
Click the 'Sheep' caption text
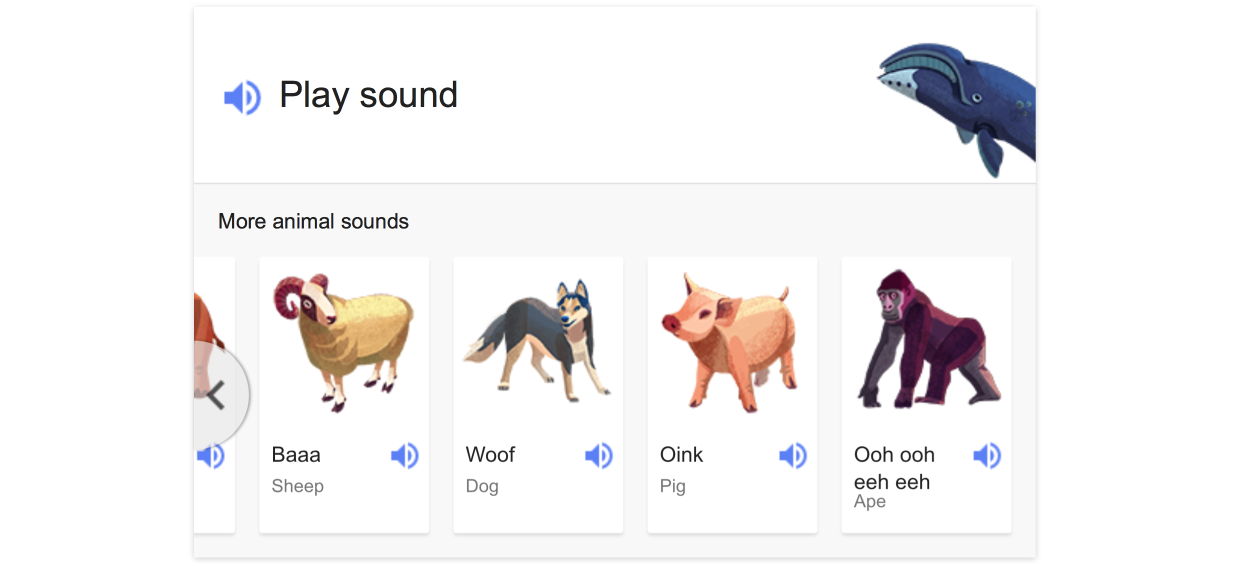pyautogui.click(x=297, y=487)
